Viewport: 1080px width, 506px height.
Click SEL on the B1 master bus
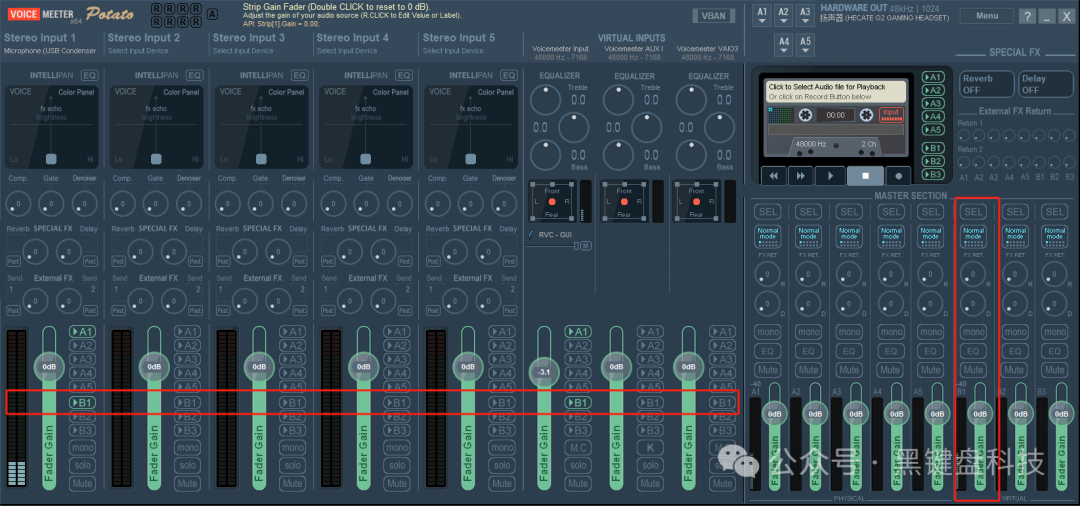pyautogui.click(x=973, y=212)
